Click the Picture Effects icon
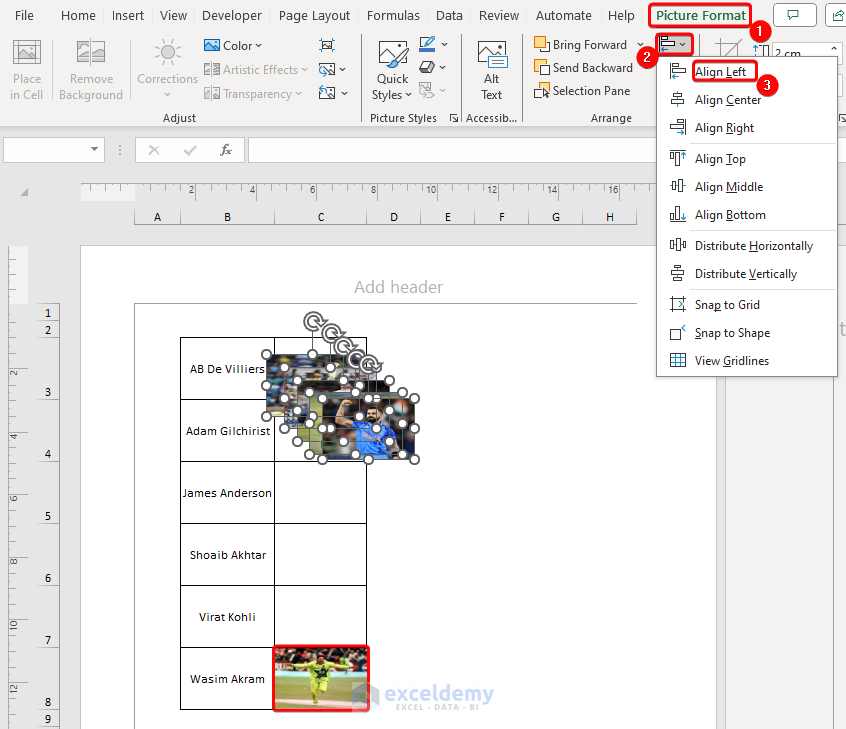The width and height of the screenshot is (846, 729). point(427,67)
